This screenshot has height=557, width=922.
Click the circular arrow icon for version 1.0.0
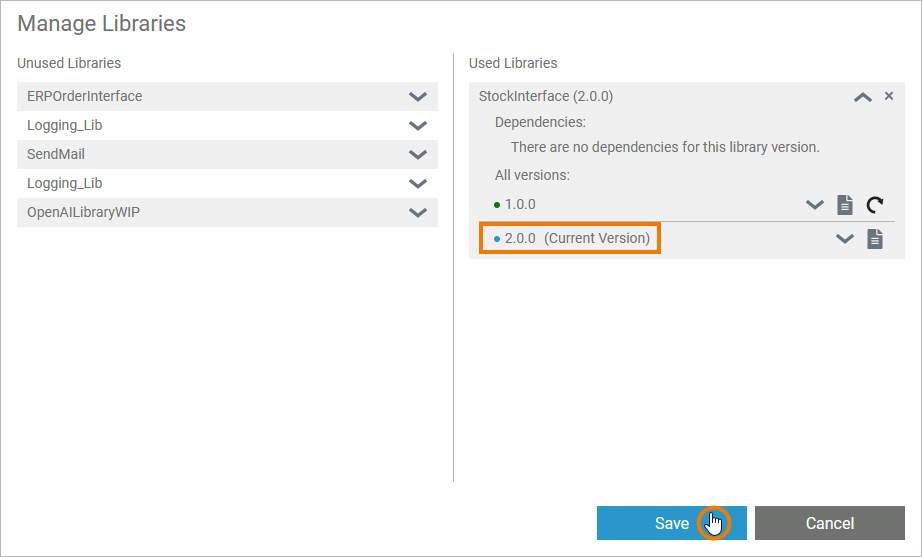click(x=875, y=205)
